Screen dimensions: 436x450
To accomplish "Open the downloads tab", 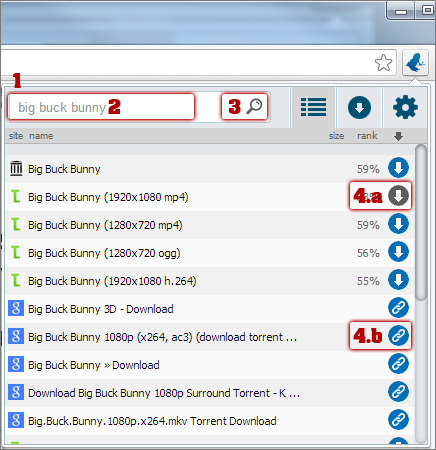I will (x=359, y=107).
